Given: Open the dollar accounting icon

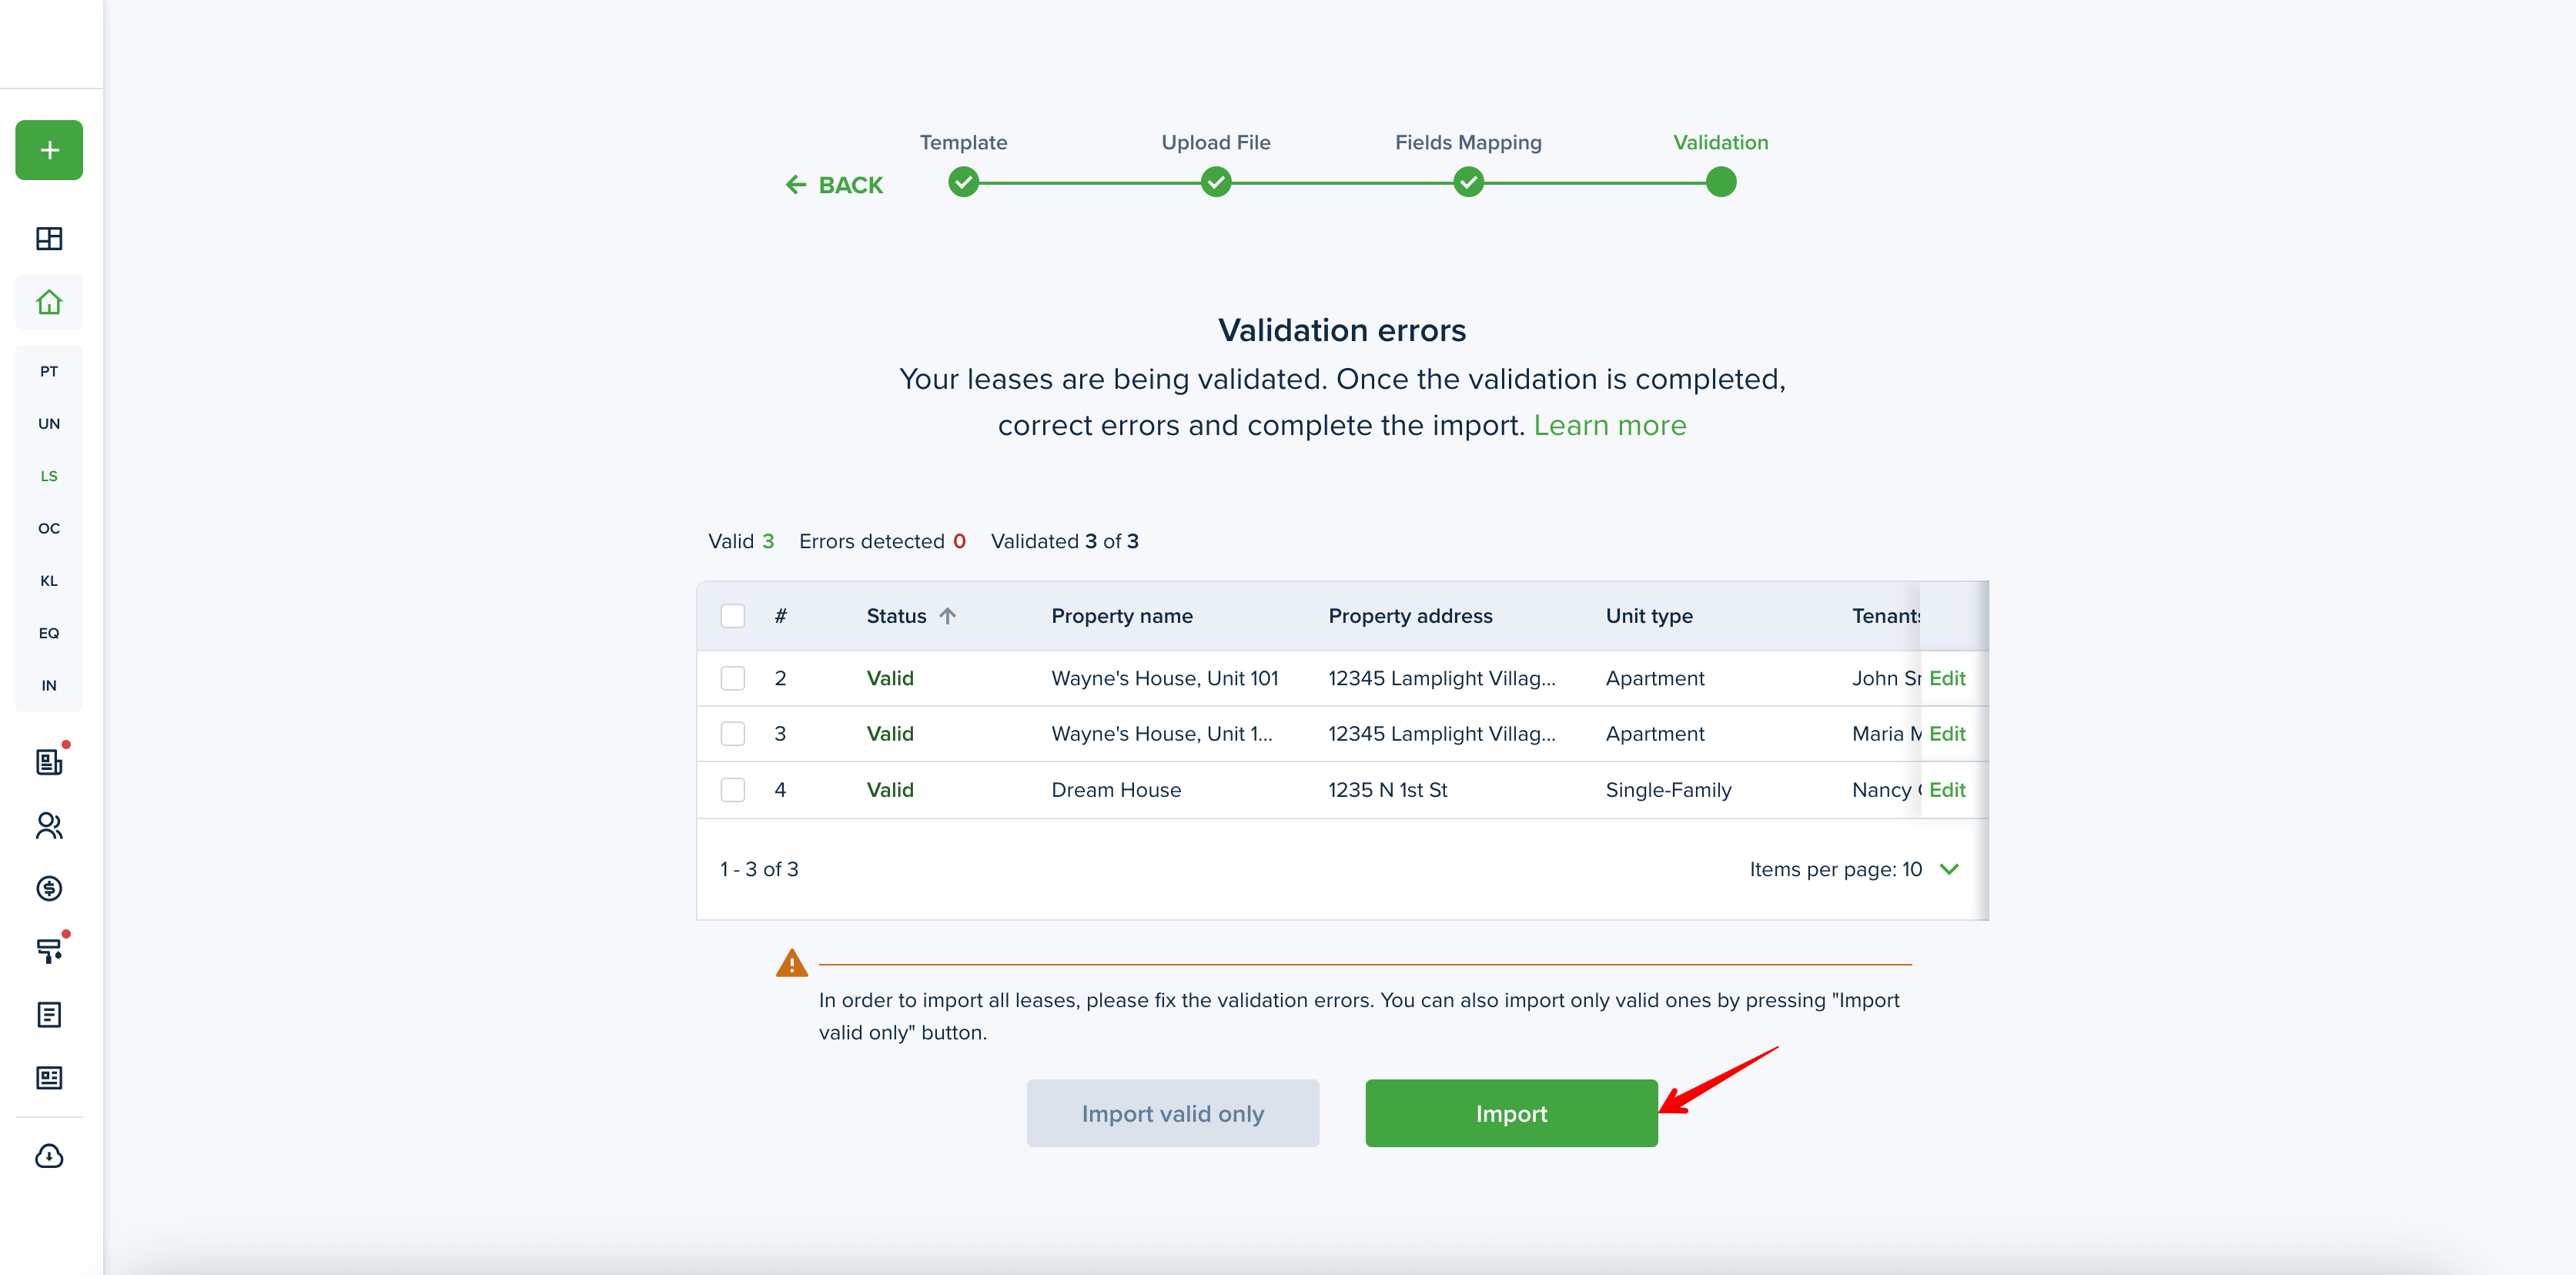Looking at the screenshot, I should tap(49, 888).
